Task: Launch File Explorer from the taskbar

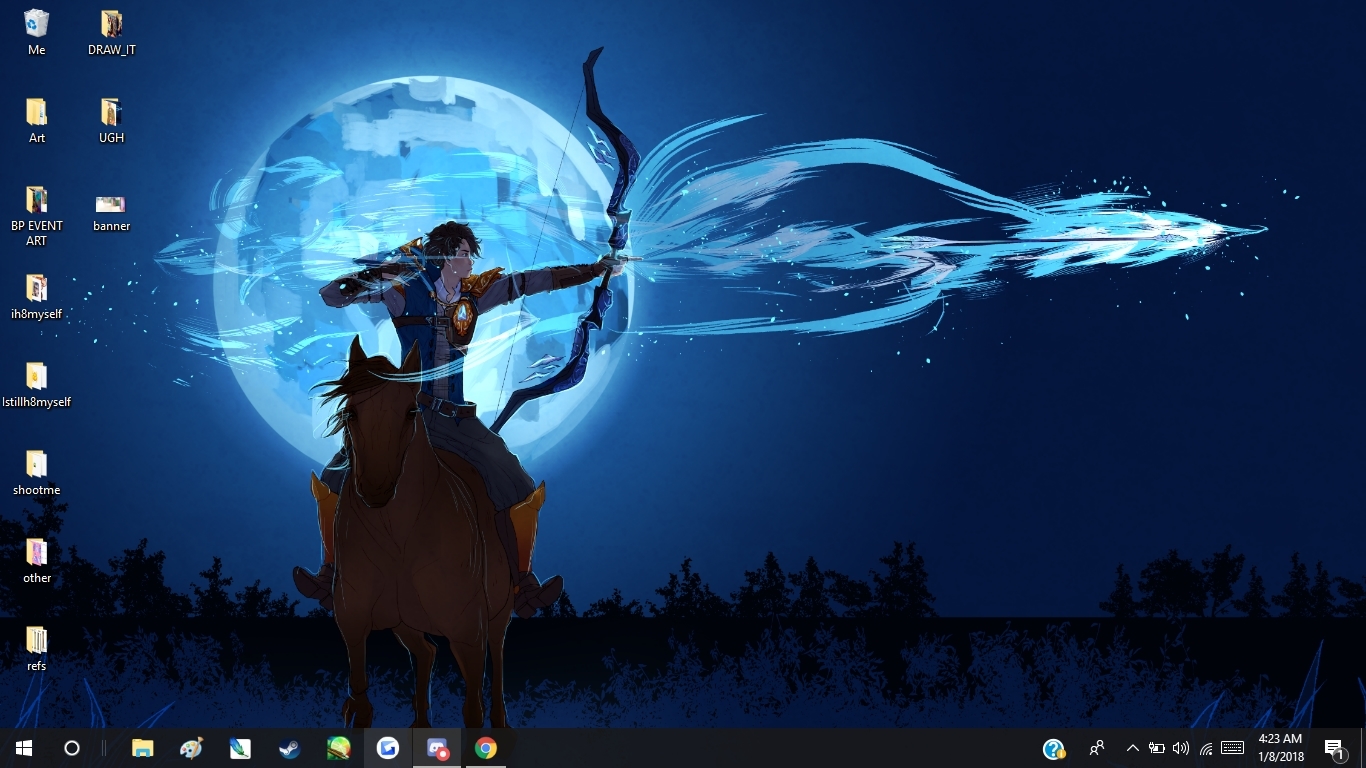Action: click(x=143, y=748)
